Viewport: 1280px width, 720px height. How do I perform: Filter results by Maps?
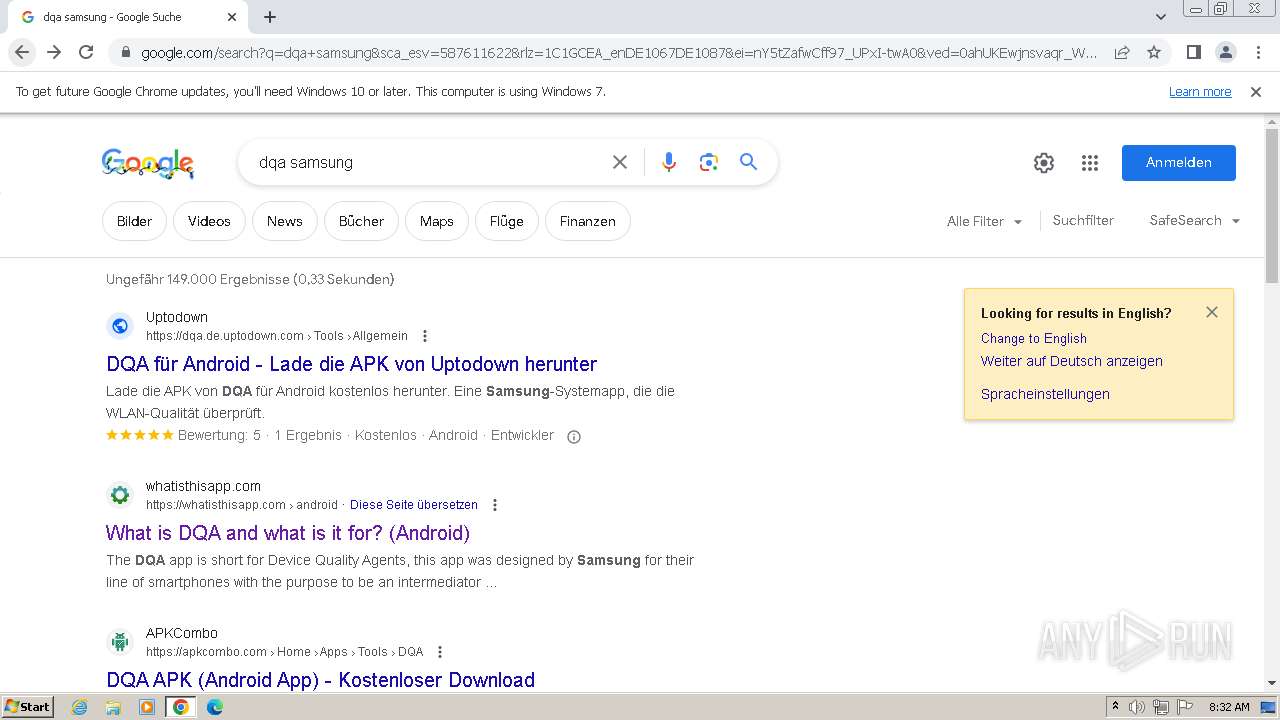tap(436, 221)
